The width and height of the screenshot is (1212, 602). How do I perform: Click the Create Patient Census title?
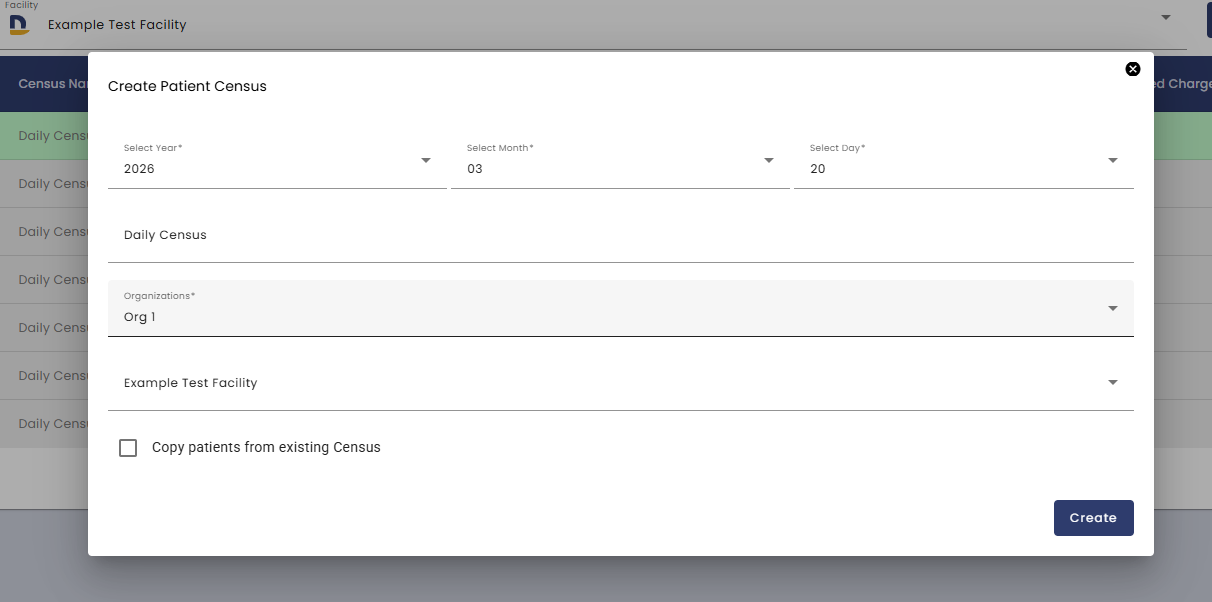tap(187, 86)
